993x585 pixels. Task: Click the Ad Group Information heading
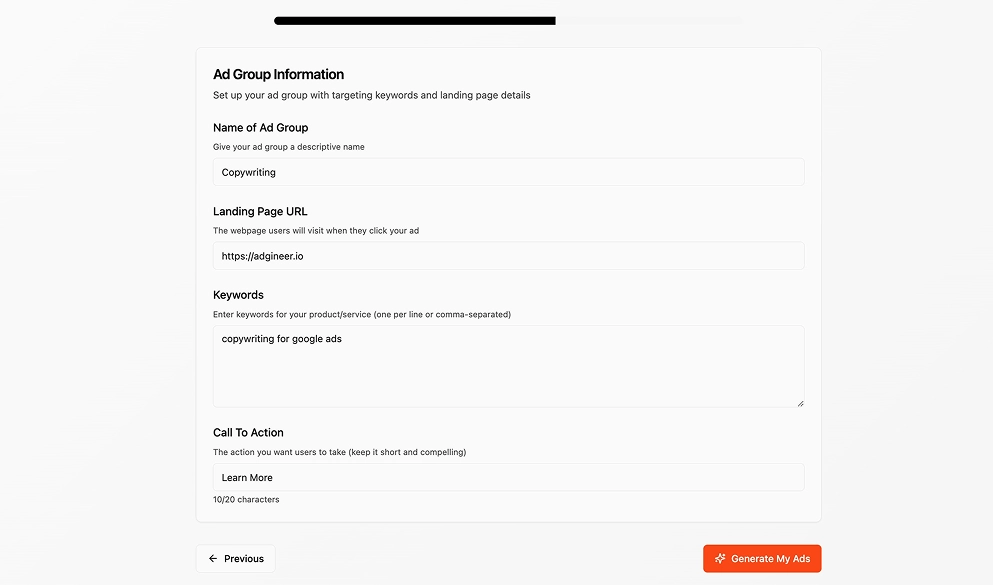[278, 74]
